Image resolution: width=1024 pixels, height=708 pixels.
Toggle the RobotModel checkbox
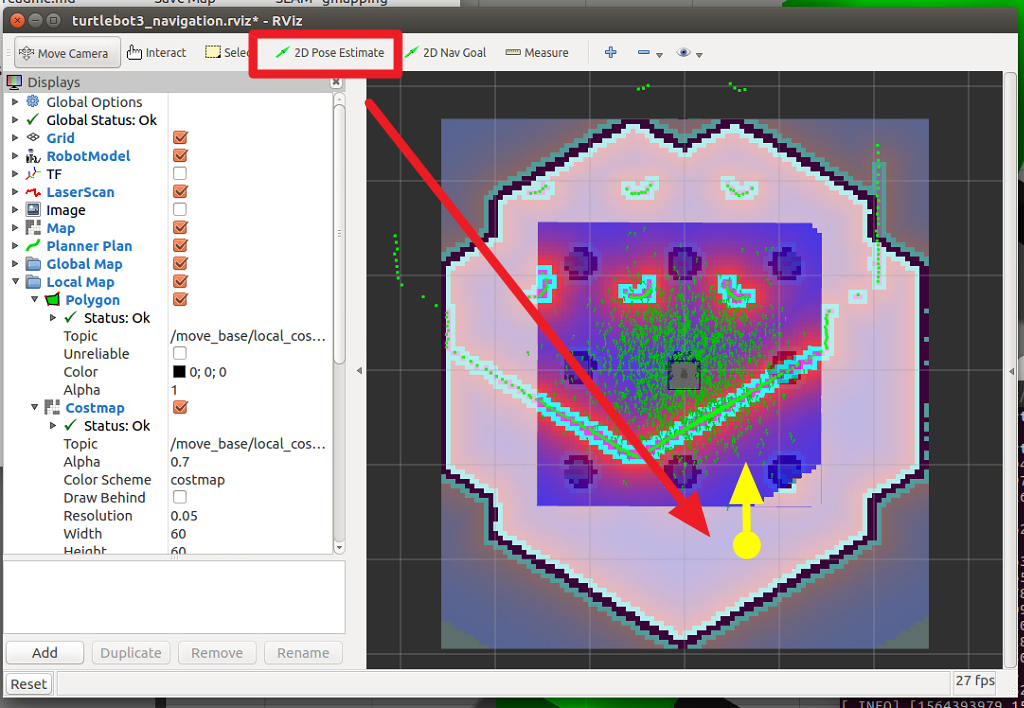tap(180, 155)
